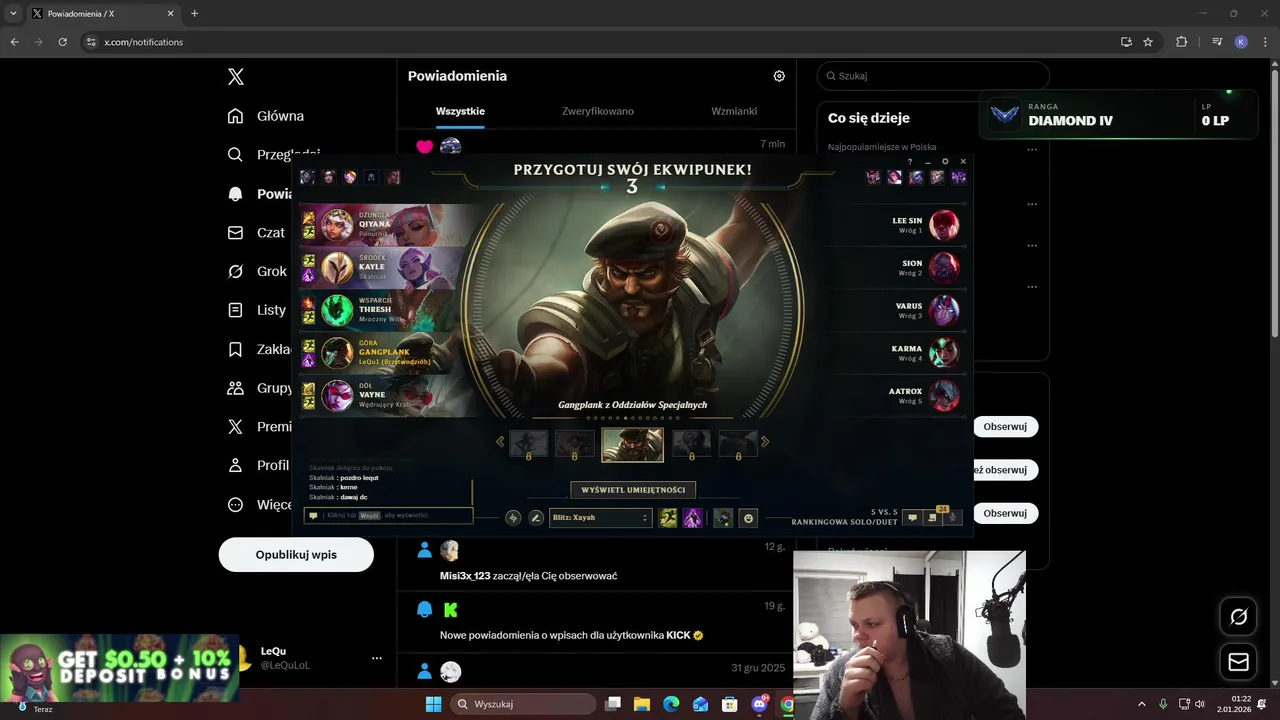Click the Szukaj search field on X
This screenshot has width=1280, height=720.
tap(933, 76)
